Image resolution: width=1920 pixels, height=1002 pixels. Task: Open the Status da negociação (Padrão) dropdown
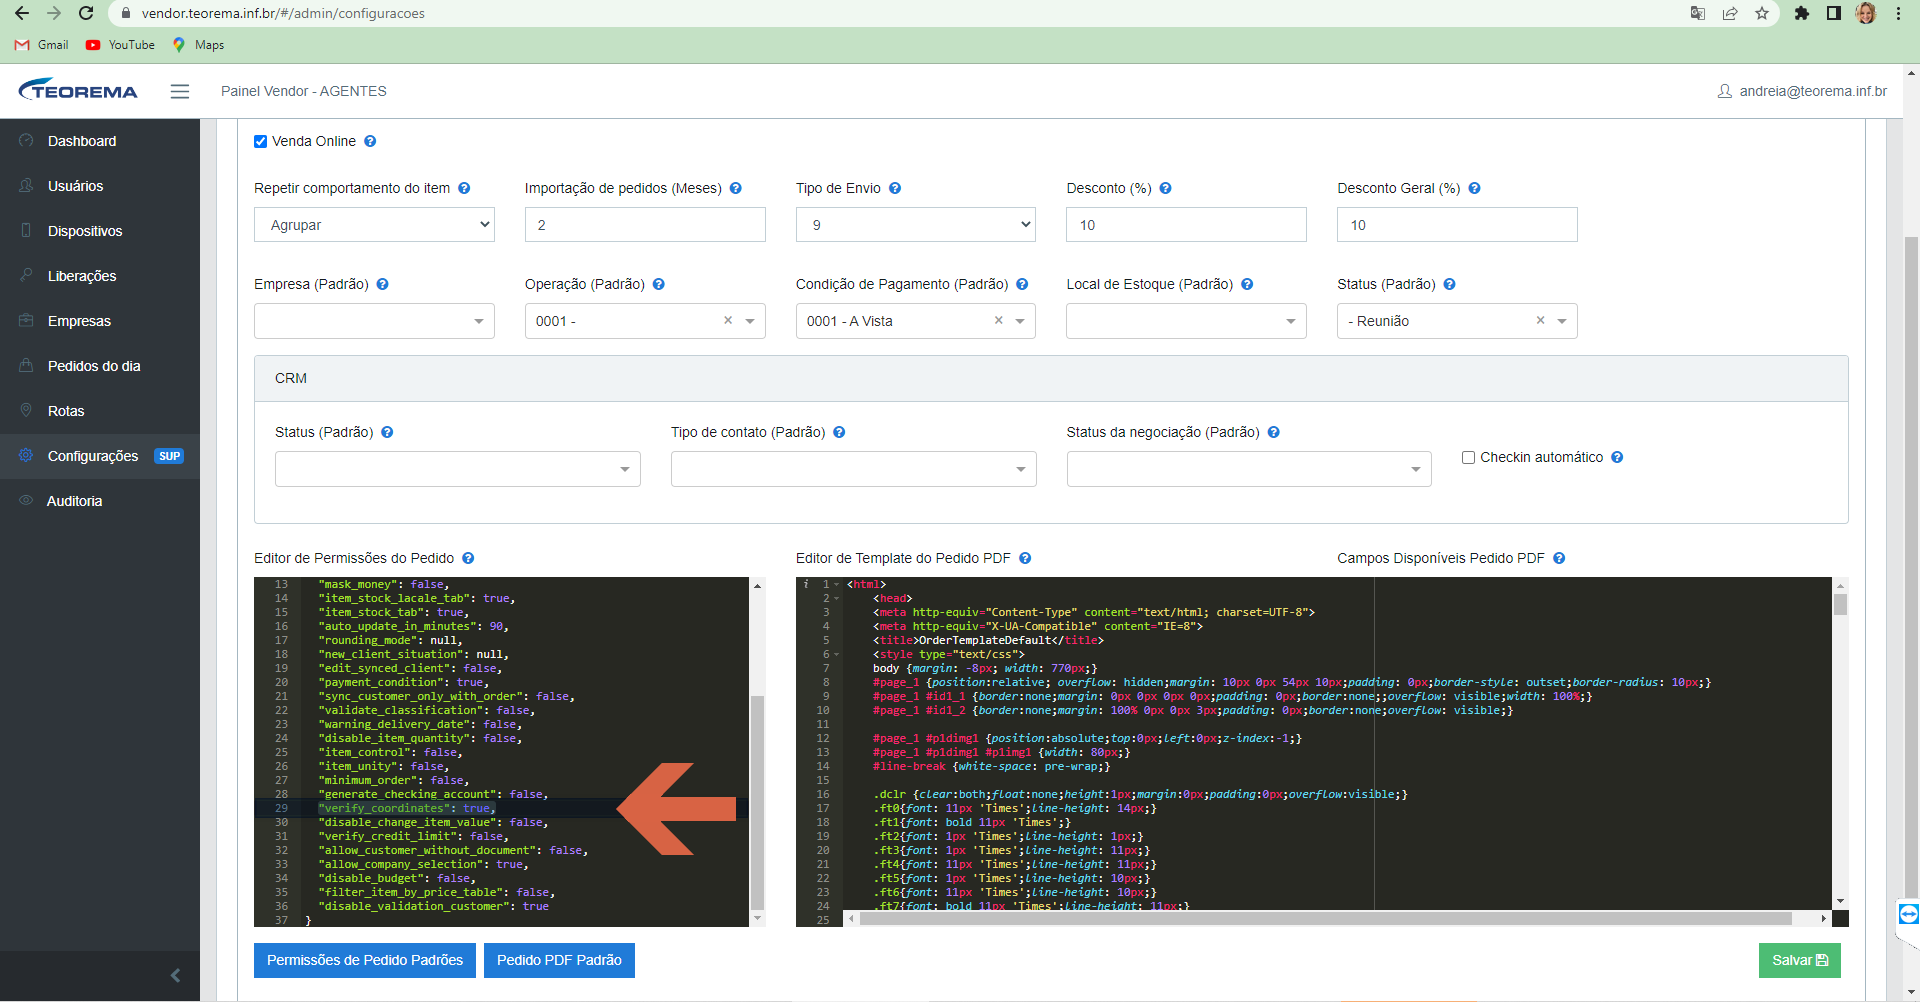coord(1249,469)
